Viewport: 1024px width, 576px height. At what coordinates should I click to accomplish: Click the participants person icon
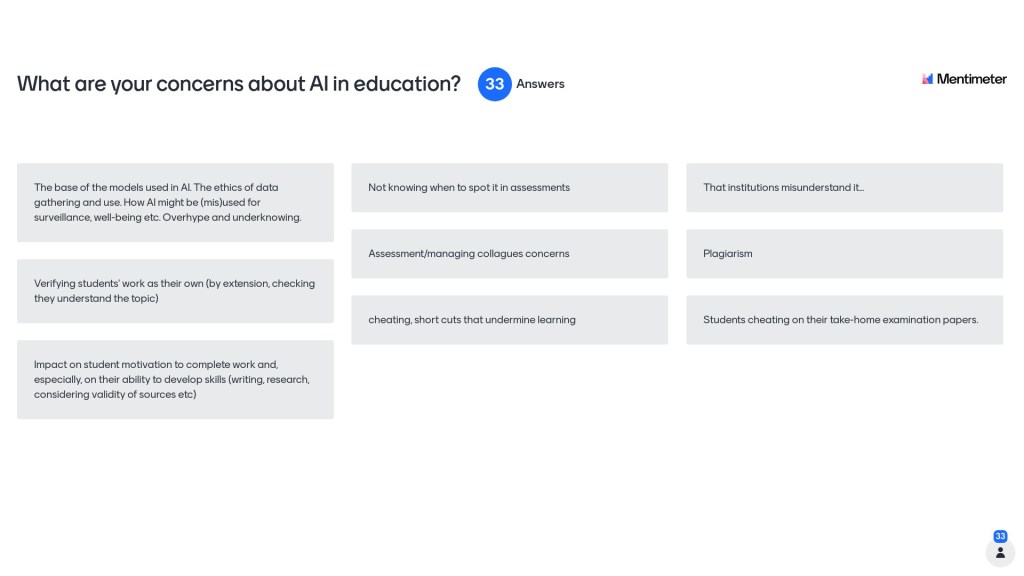(1000, 552)
